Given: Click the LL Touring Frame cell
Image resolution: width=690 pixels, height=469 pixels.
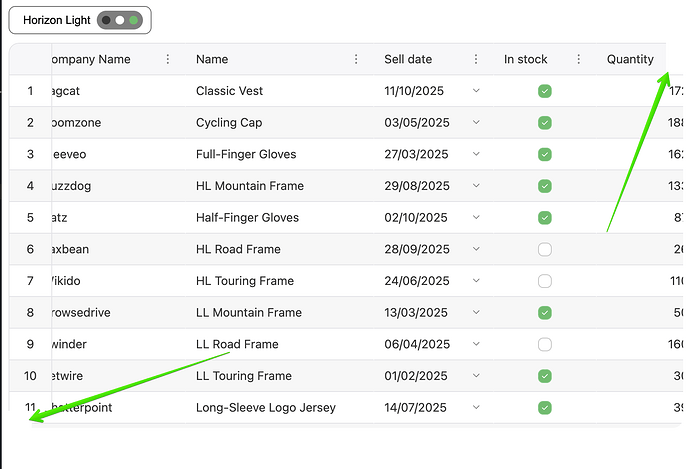Looking at the screenshot, I should pyautogui.click(x=279, y=376).
